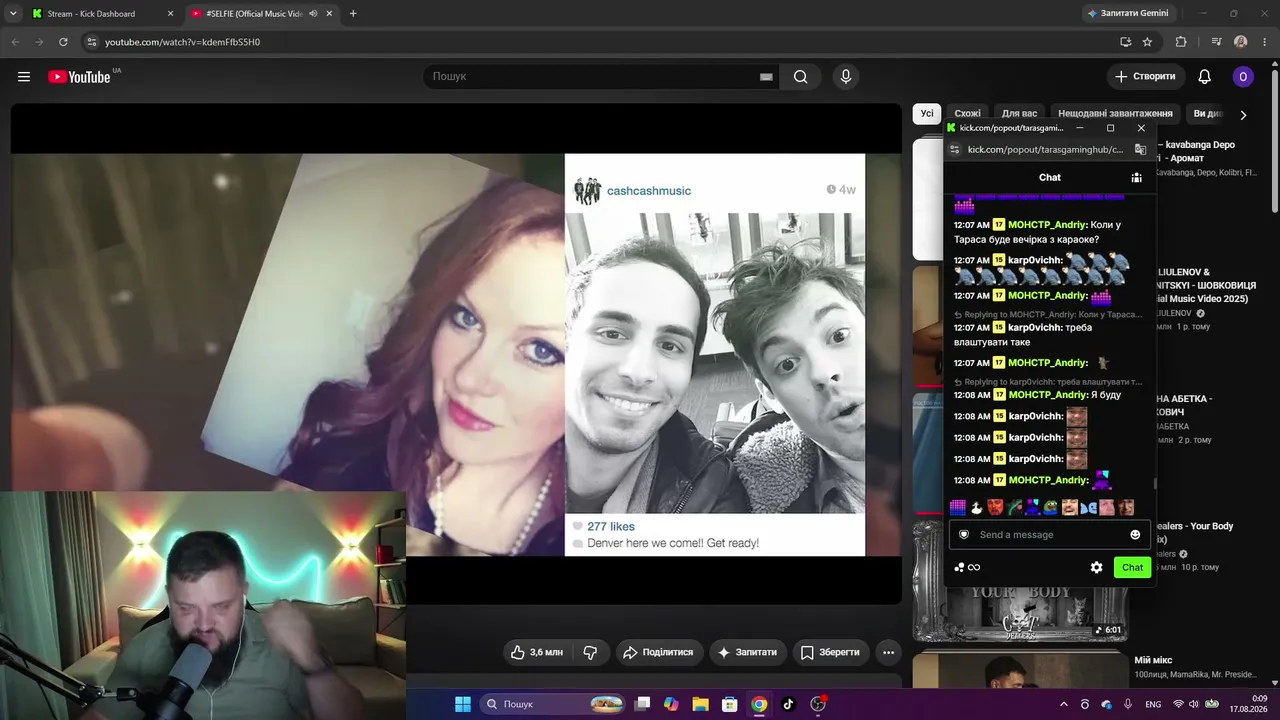Viewport: 1280px width, 720px height.
Task: Open a new Chrome tab
Action: click(x=353, y=14)
